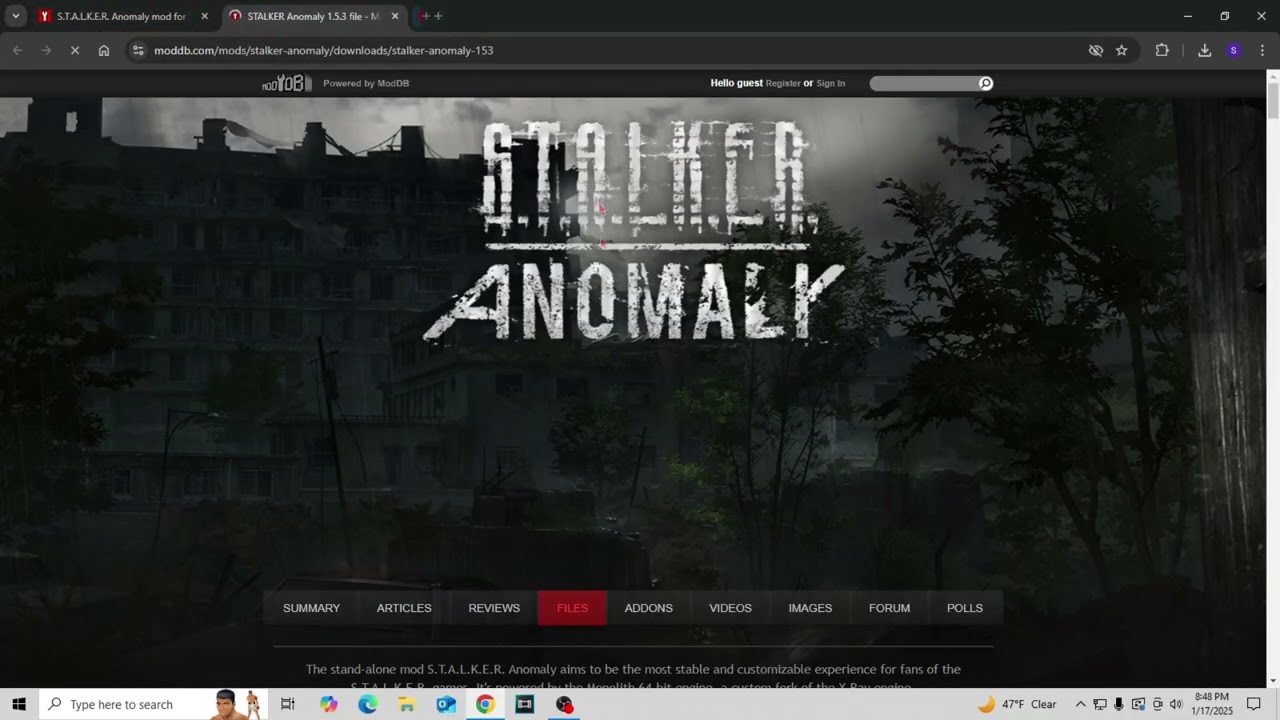
Task: Open the volume control in the tray
Action: pyautogui.click(x=1176, y=704)
